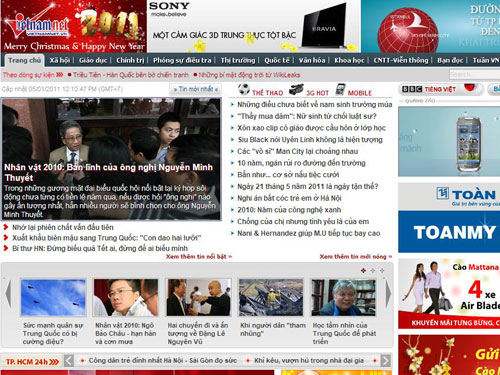Open article about nam sinh trường múa
Screen dimensions: 500x375
(315, 105)
